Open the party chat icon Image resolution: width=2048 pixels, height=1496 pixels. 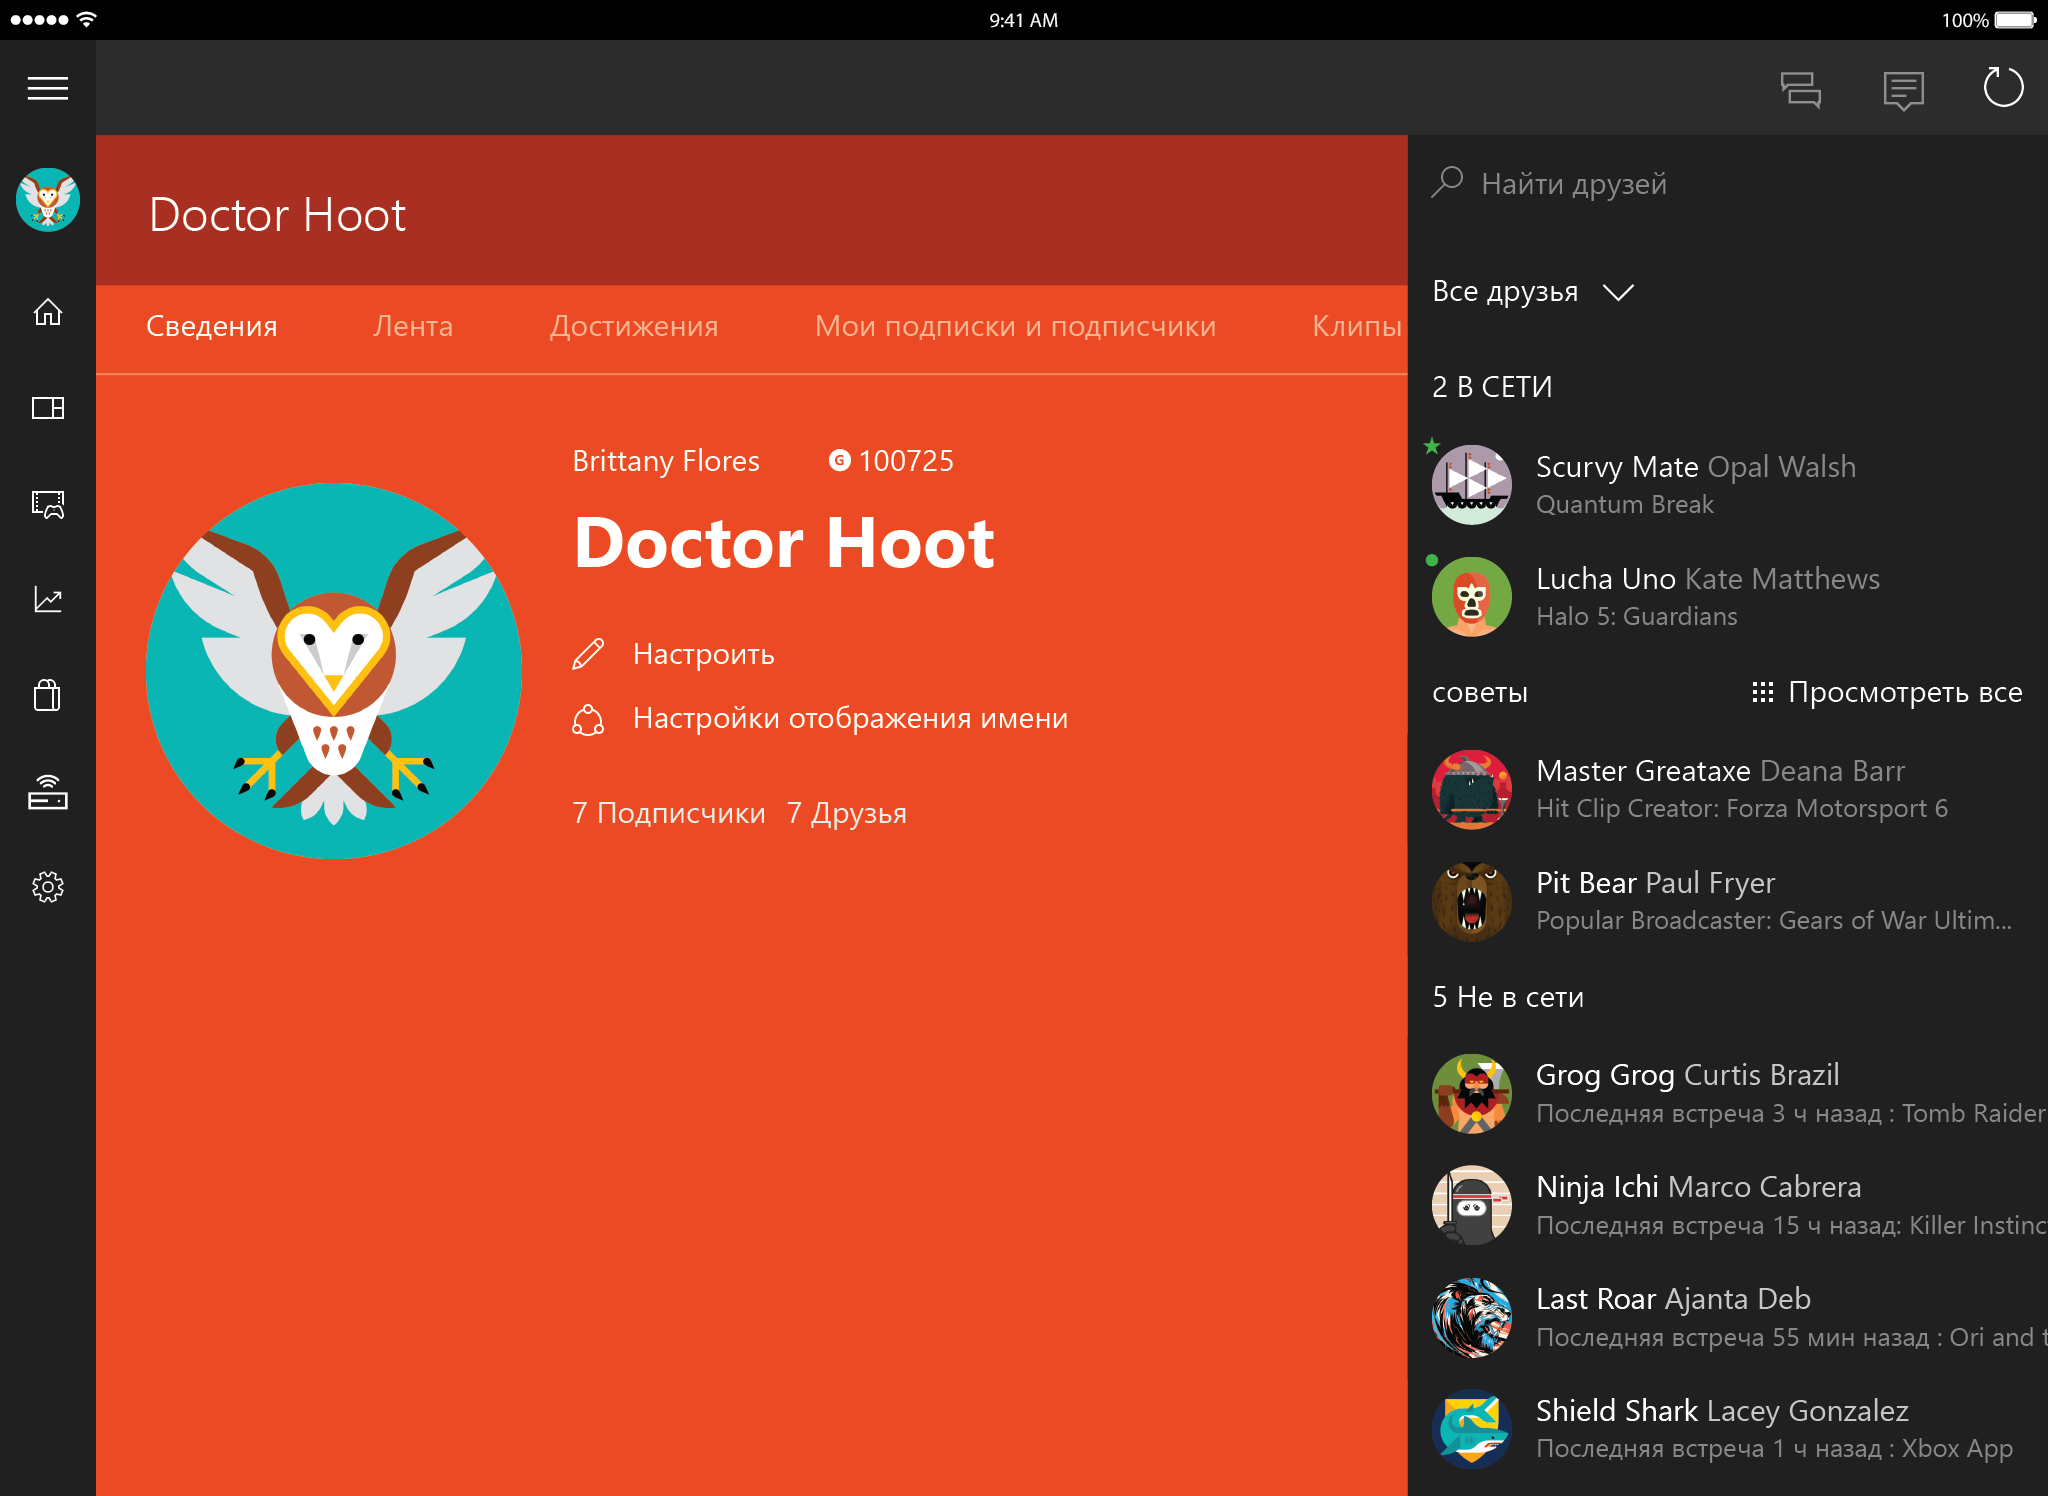1800,90
